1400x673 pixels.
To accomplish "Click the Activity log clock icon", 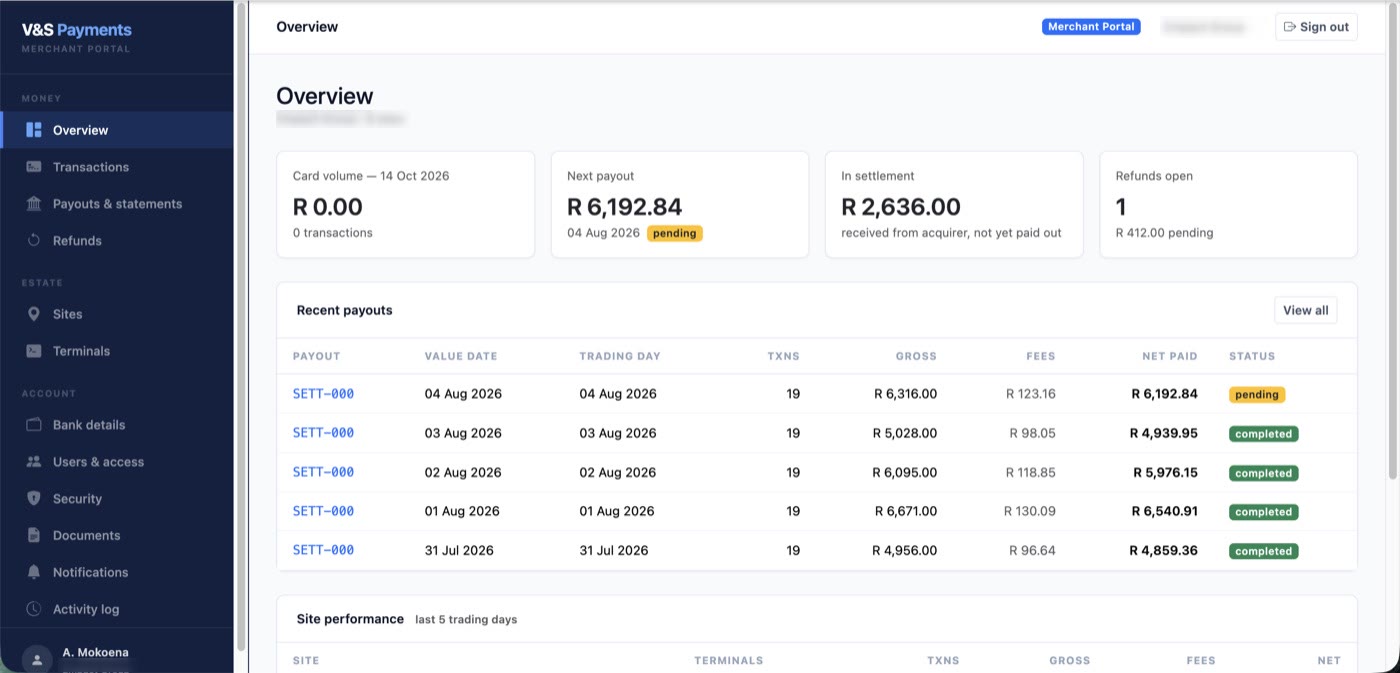I will (x=34, y=609).
